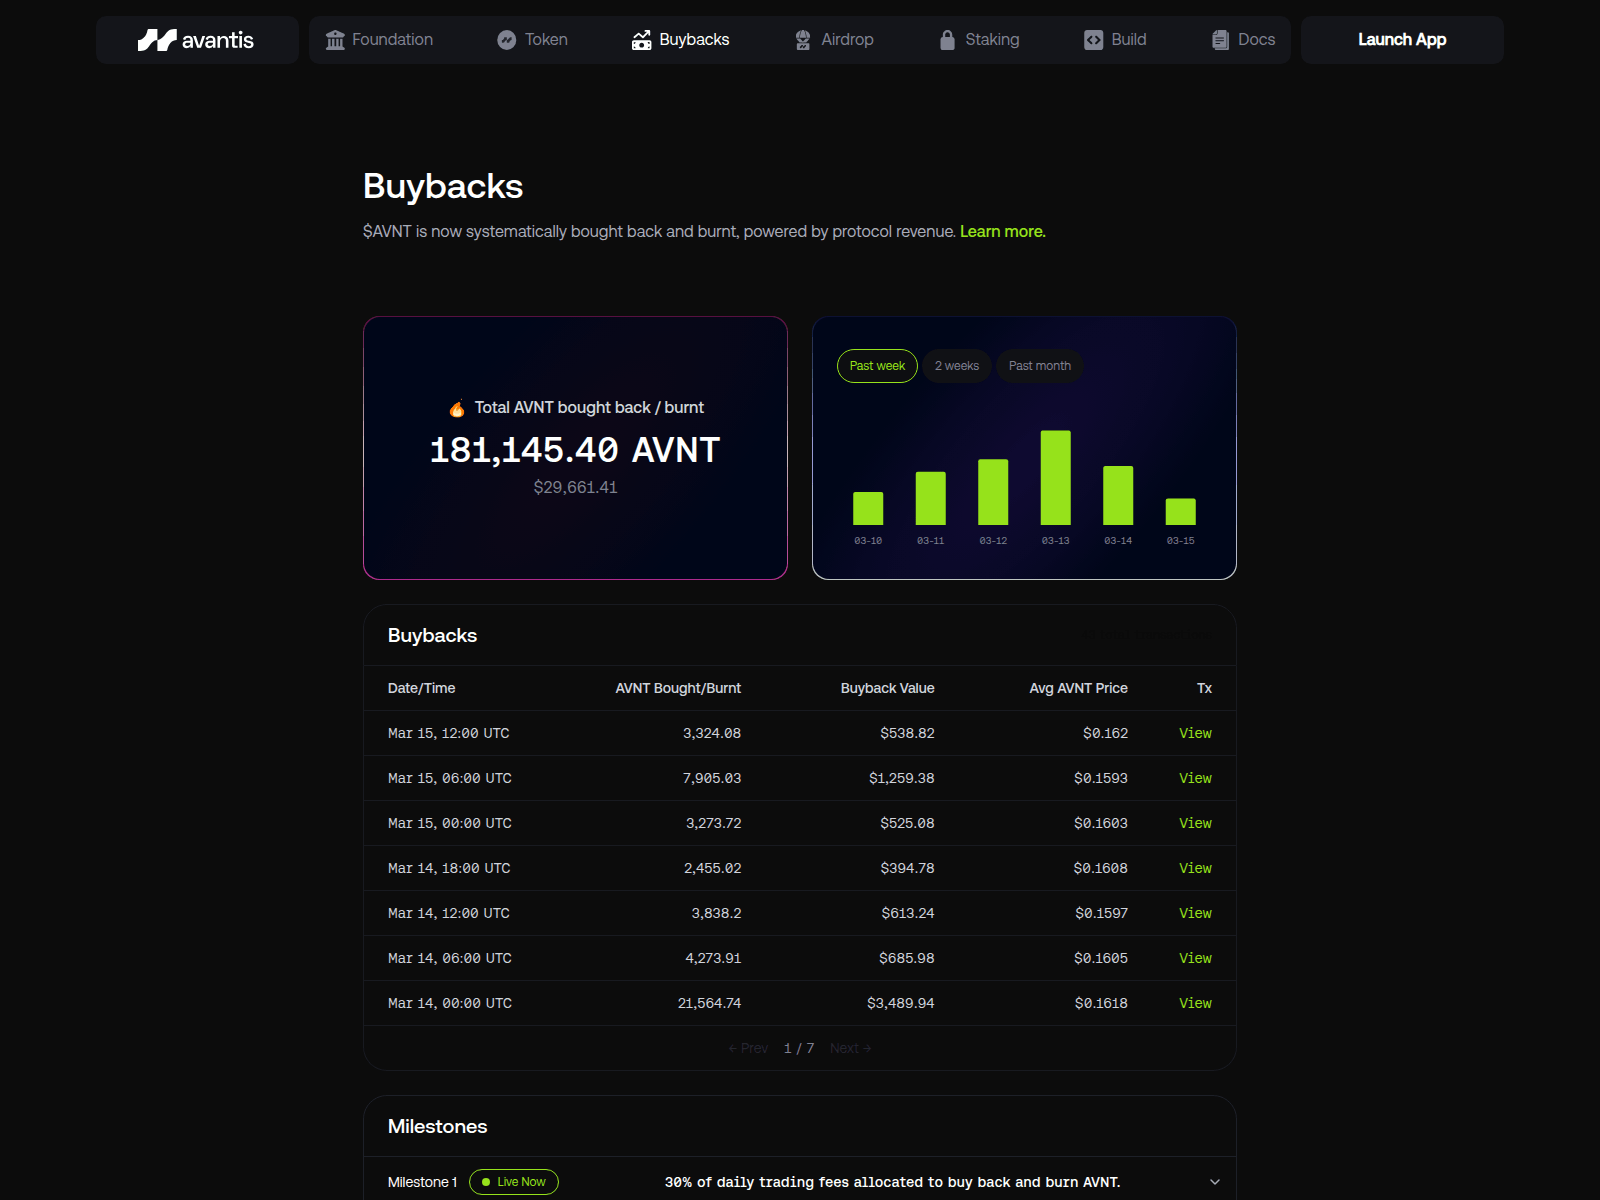Expand the Milestone 1 row chevron
This screenshot has width=1600, height=1200.
click(1214, 1182)
